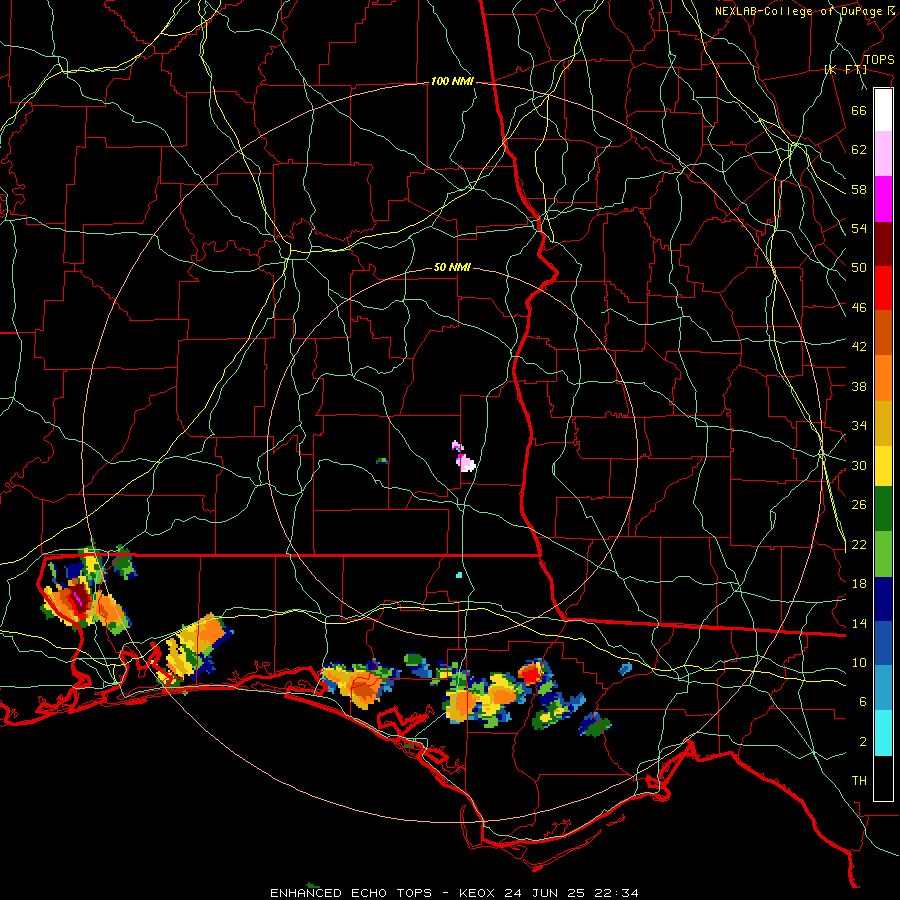Click the 100 NMI range ring label
This screenshot has width=900, height=900.
coord(452,82)
